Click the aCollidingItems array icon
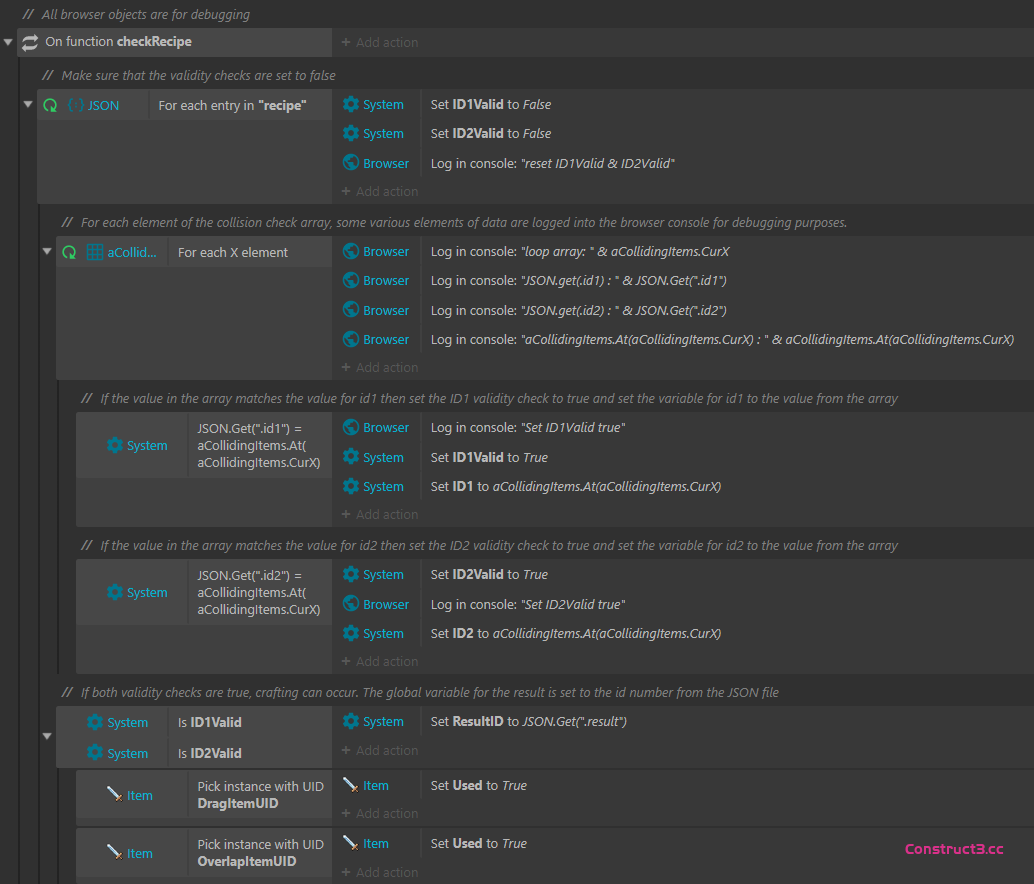This screenshot has width=1034, height=884. [95, 252]
